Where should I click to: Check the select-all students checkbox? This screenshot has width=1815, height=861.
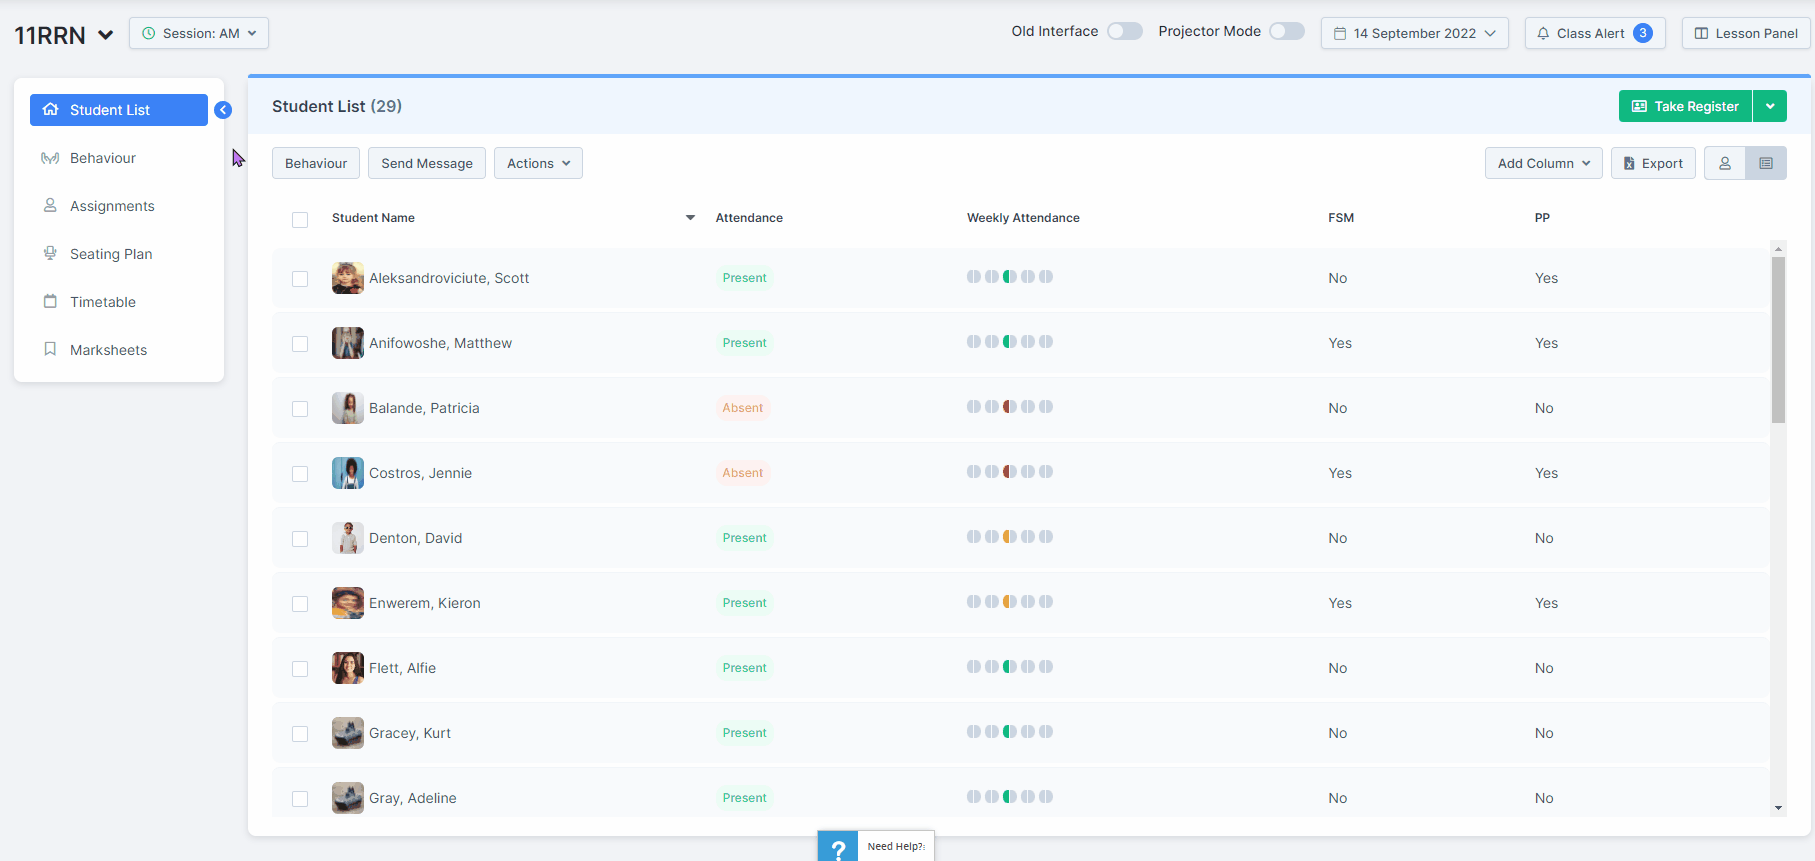(300, 219)
